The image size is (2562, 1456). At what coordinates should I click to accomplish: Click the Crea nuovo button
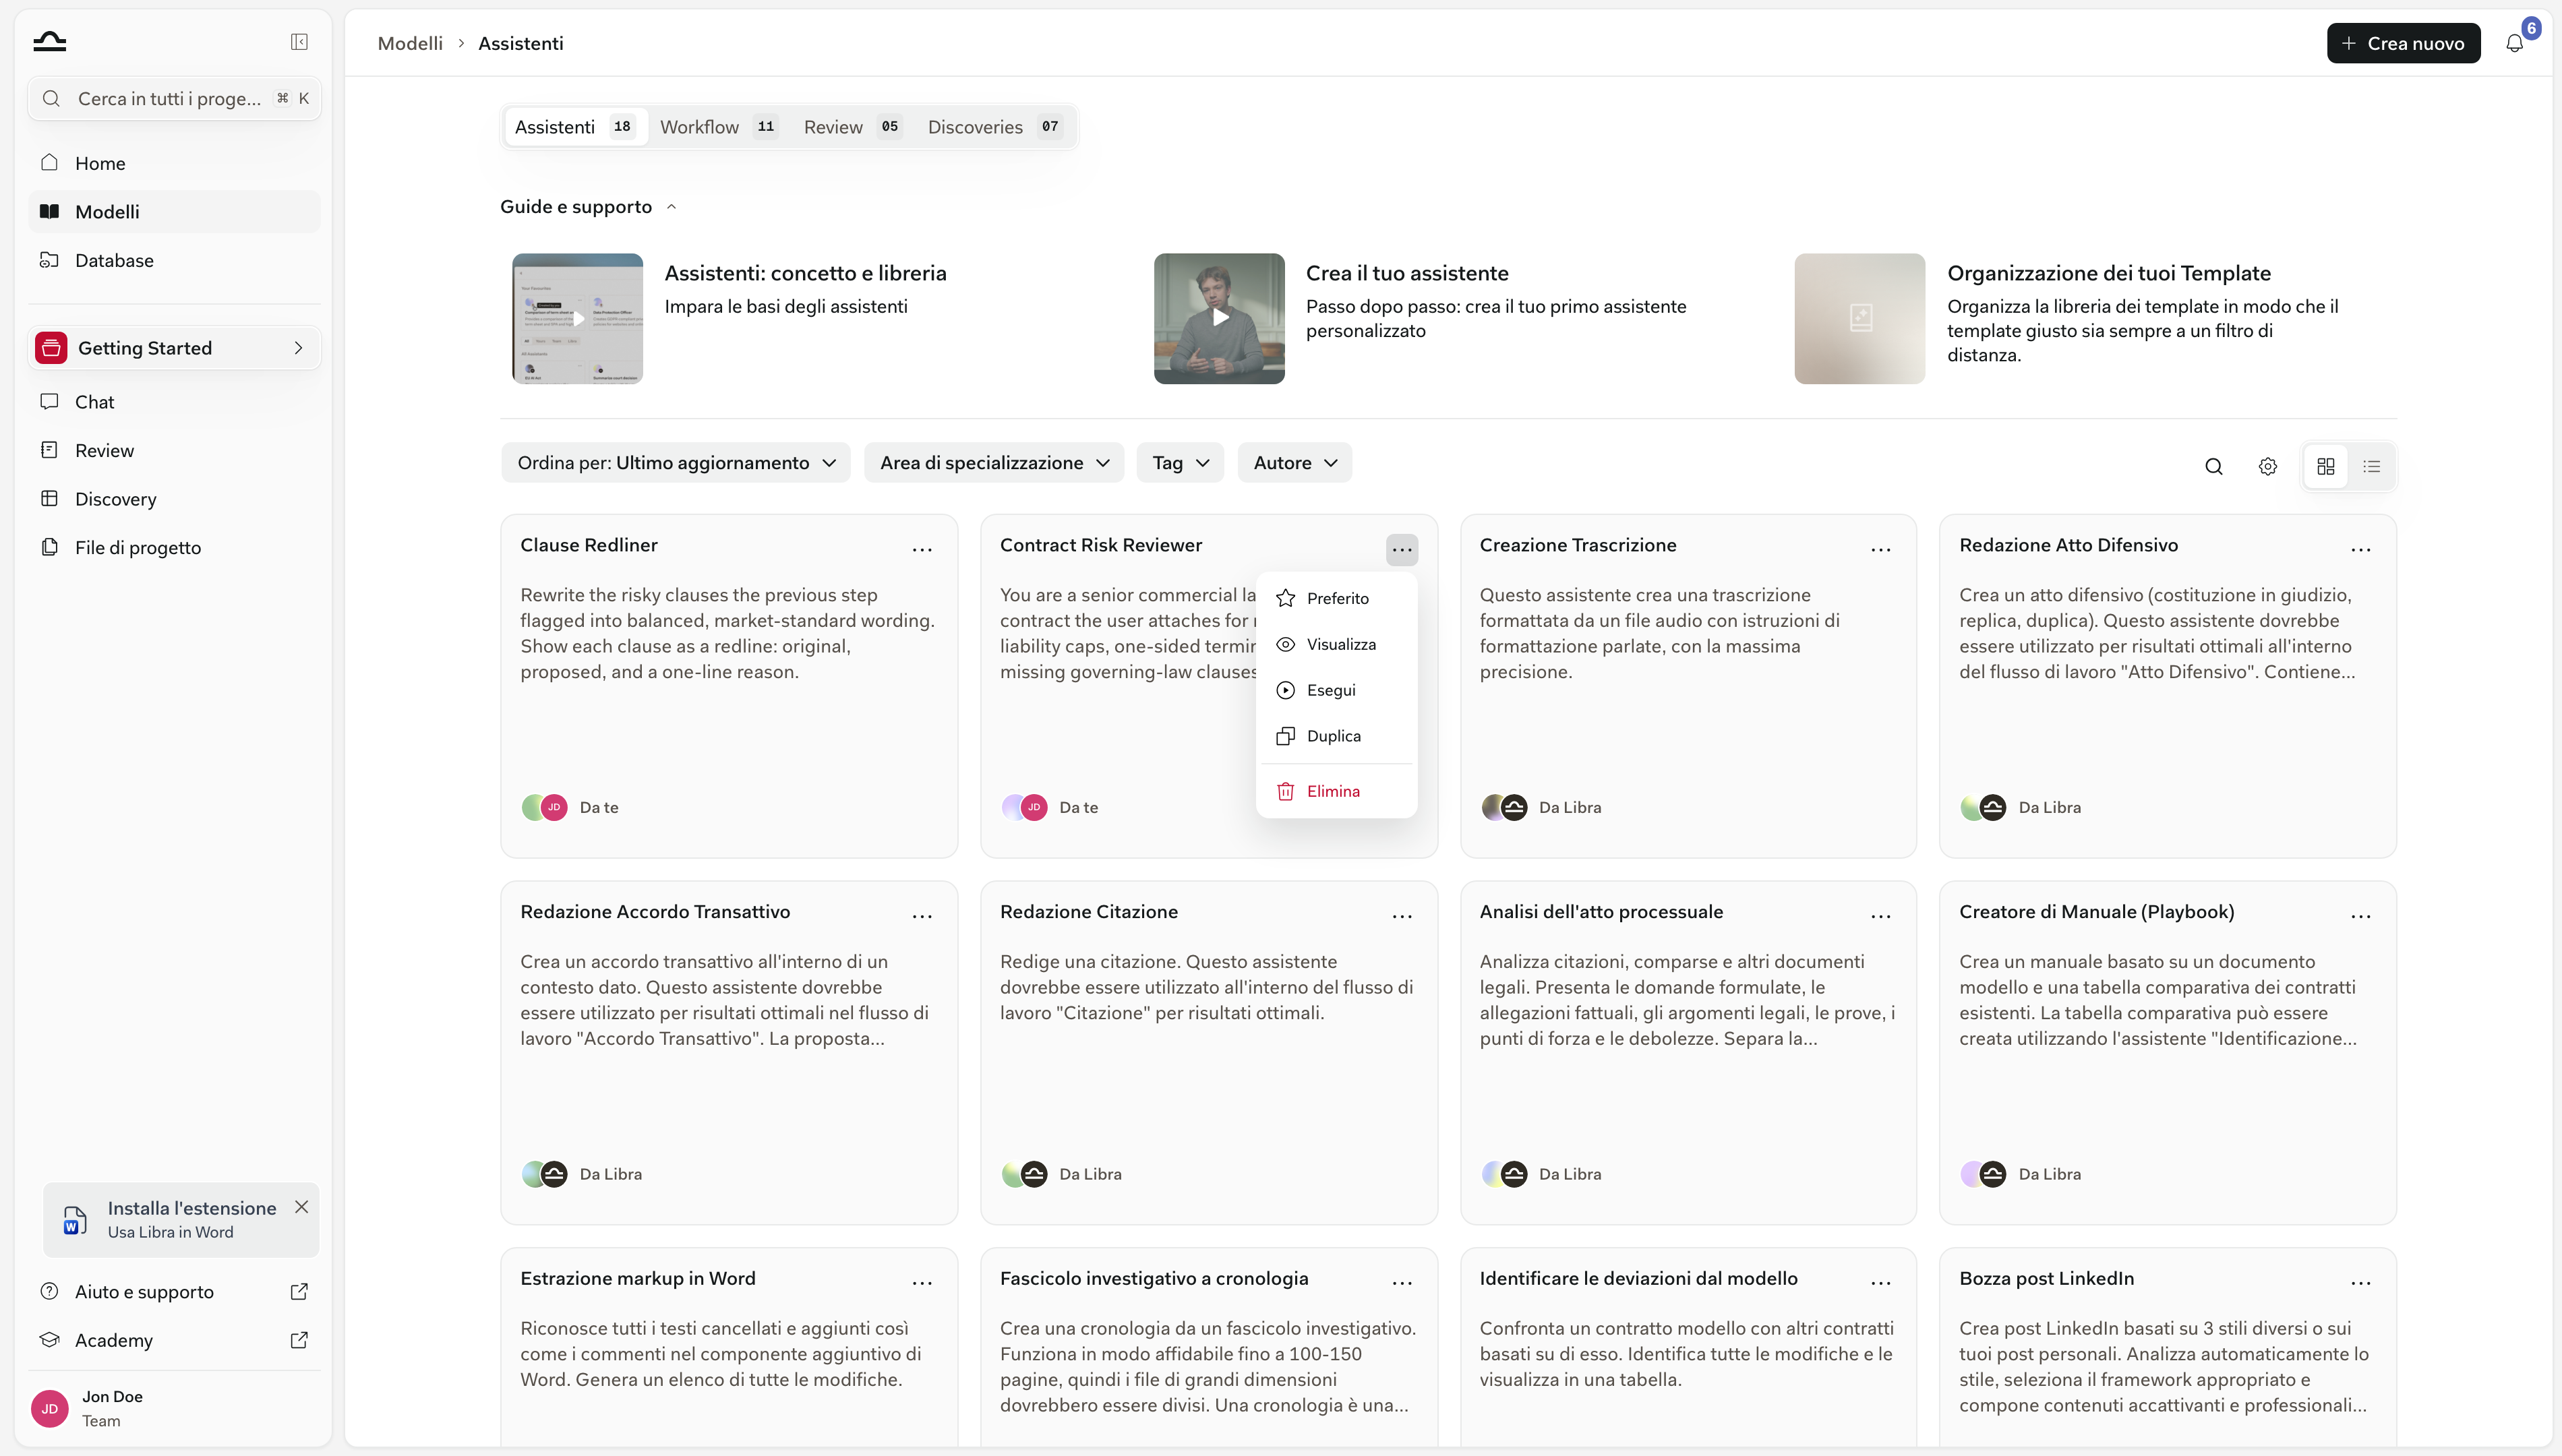point(2403,43)
